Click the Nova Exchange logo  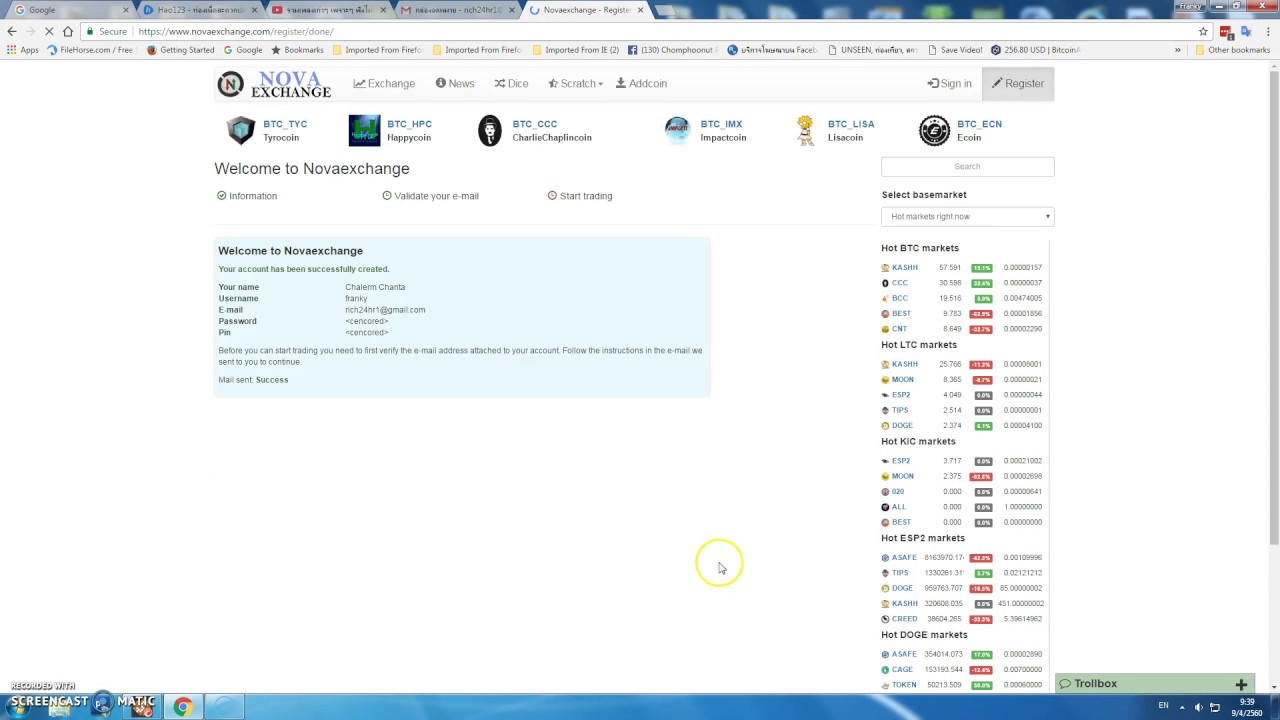pos(274,84)
